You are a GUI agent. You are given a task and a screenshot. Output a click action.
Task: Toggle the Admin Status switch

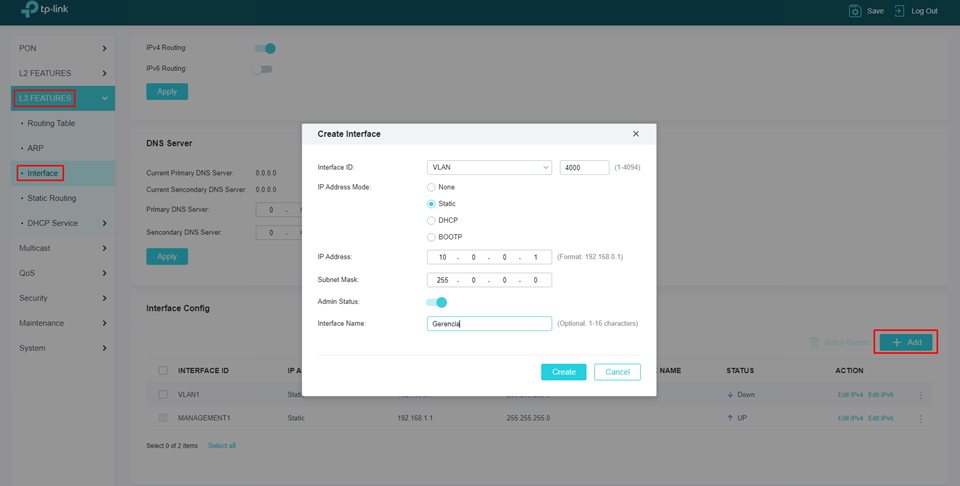tap(437, 302)
